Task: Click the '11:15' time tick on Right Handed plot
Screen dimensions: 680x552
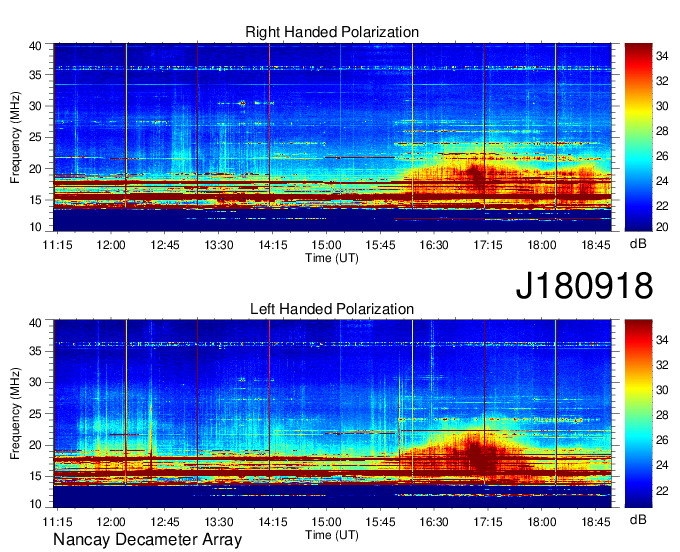Action: click(x=57, y=245)
